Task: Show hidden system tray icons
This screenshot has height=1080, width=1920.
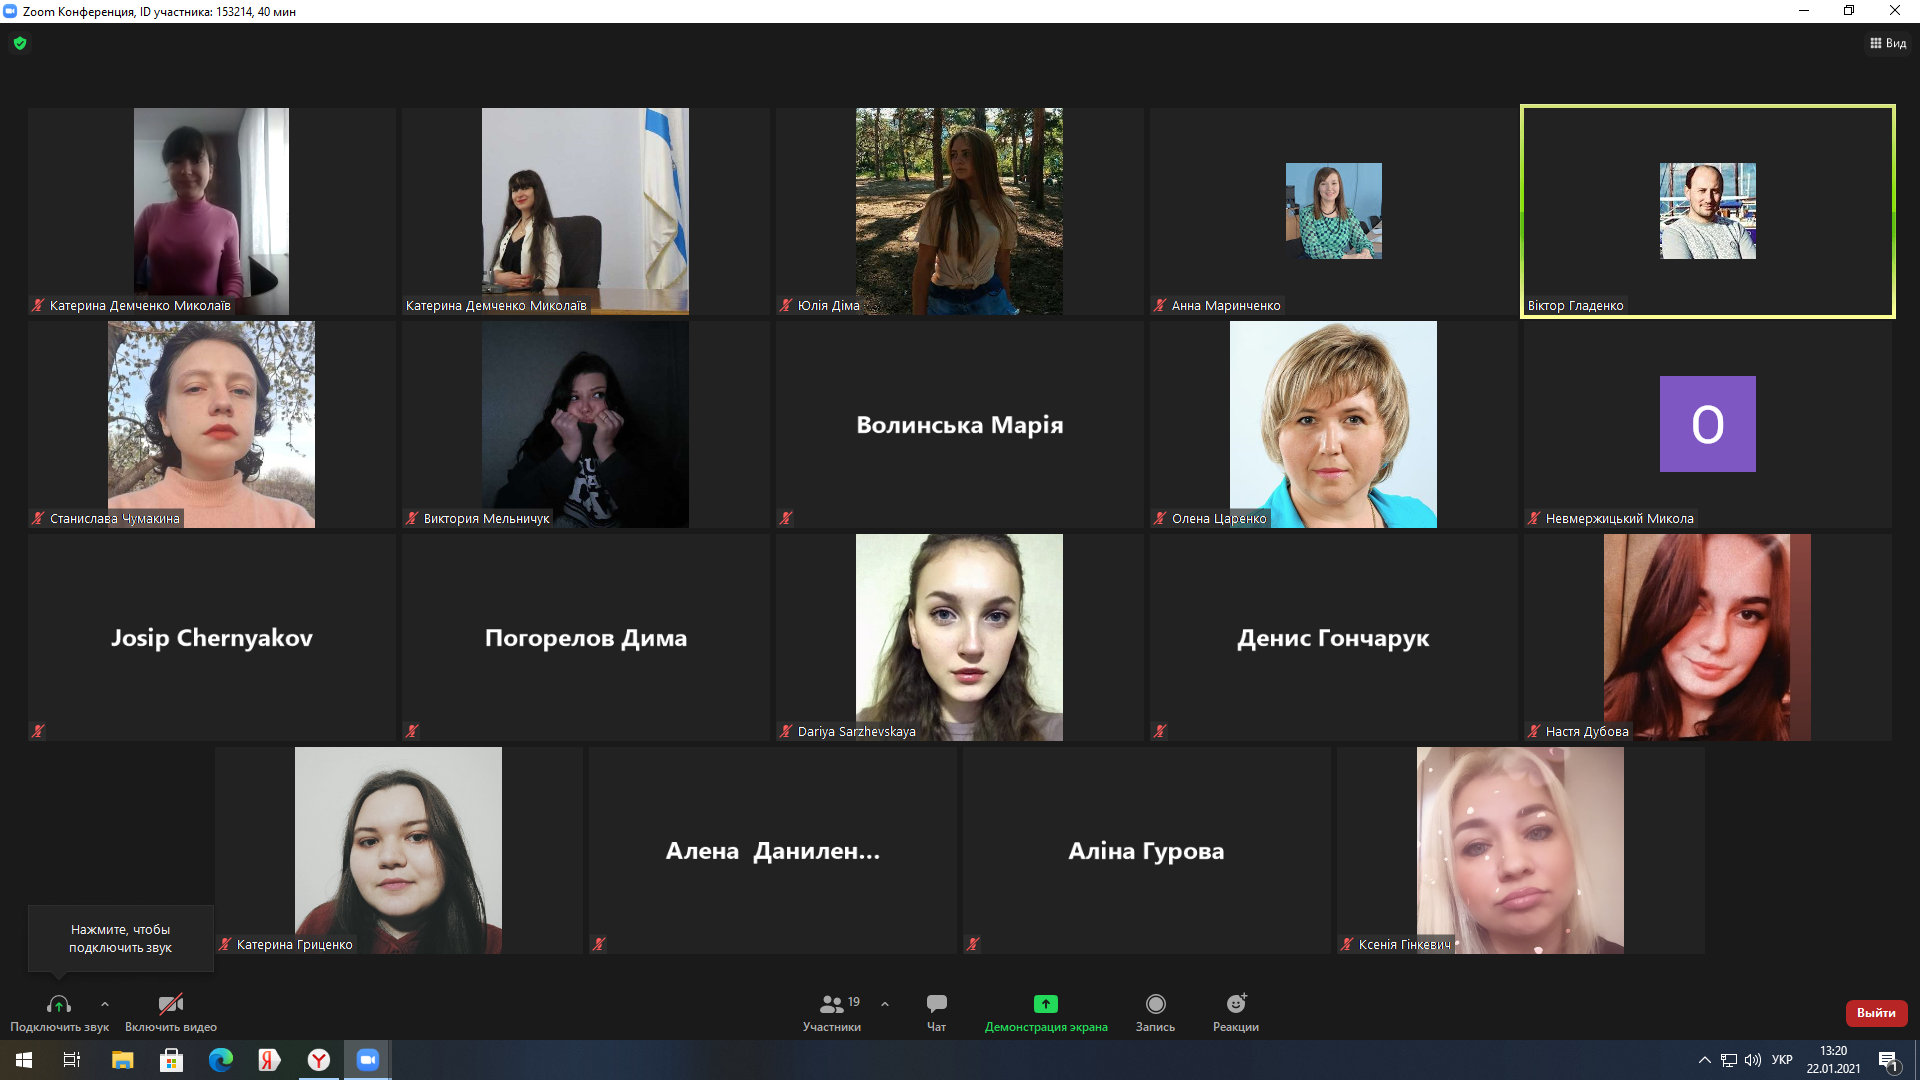Action: 1704,1060
